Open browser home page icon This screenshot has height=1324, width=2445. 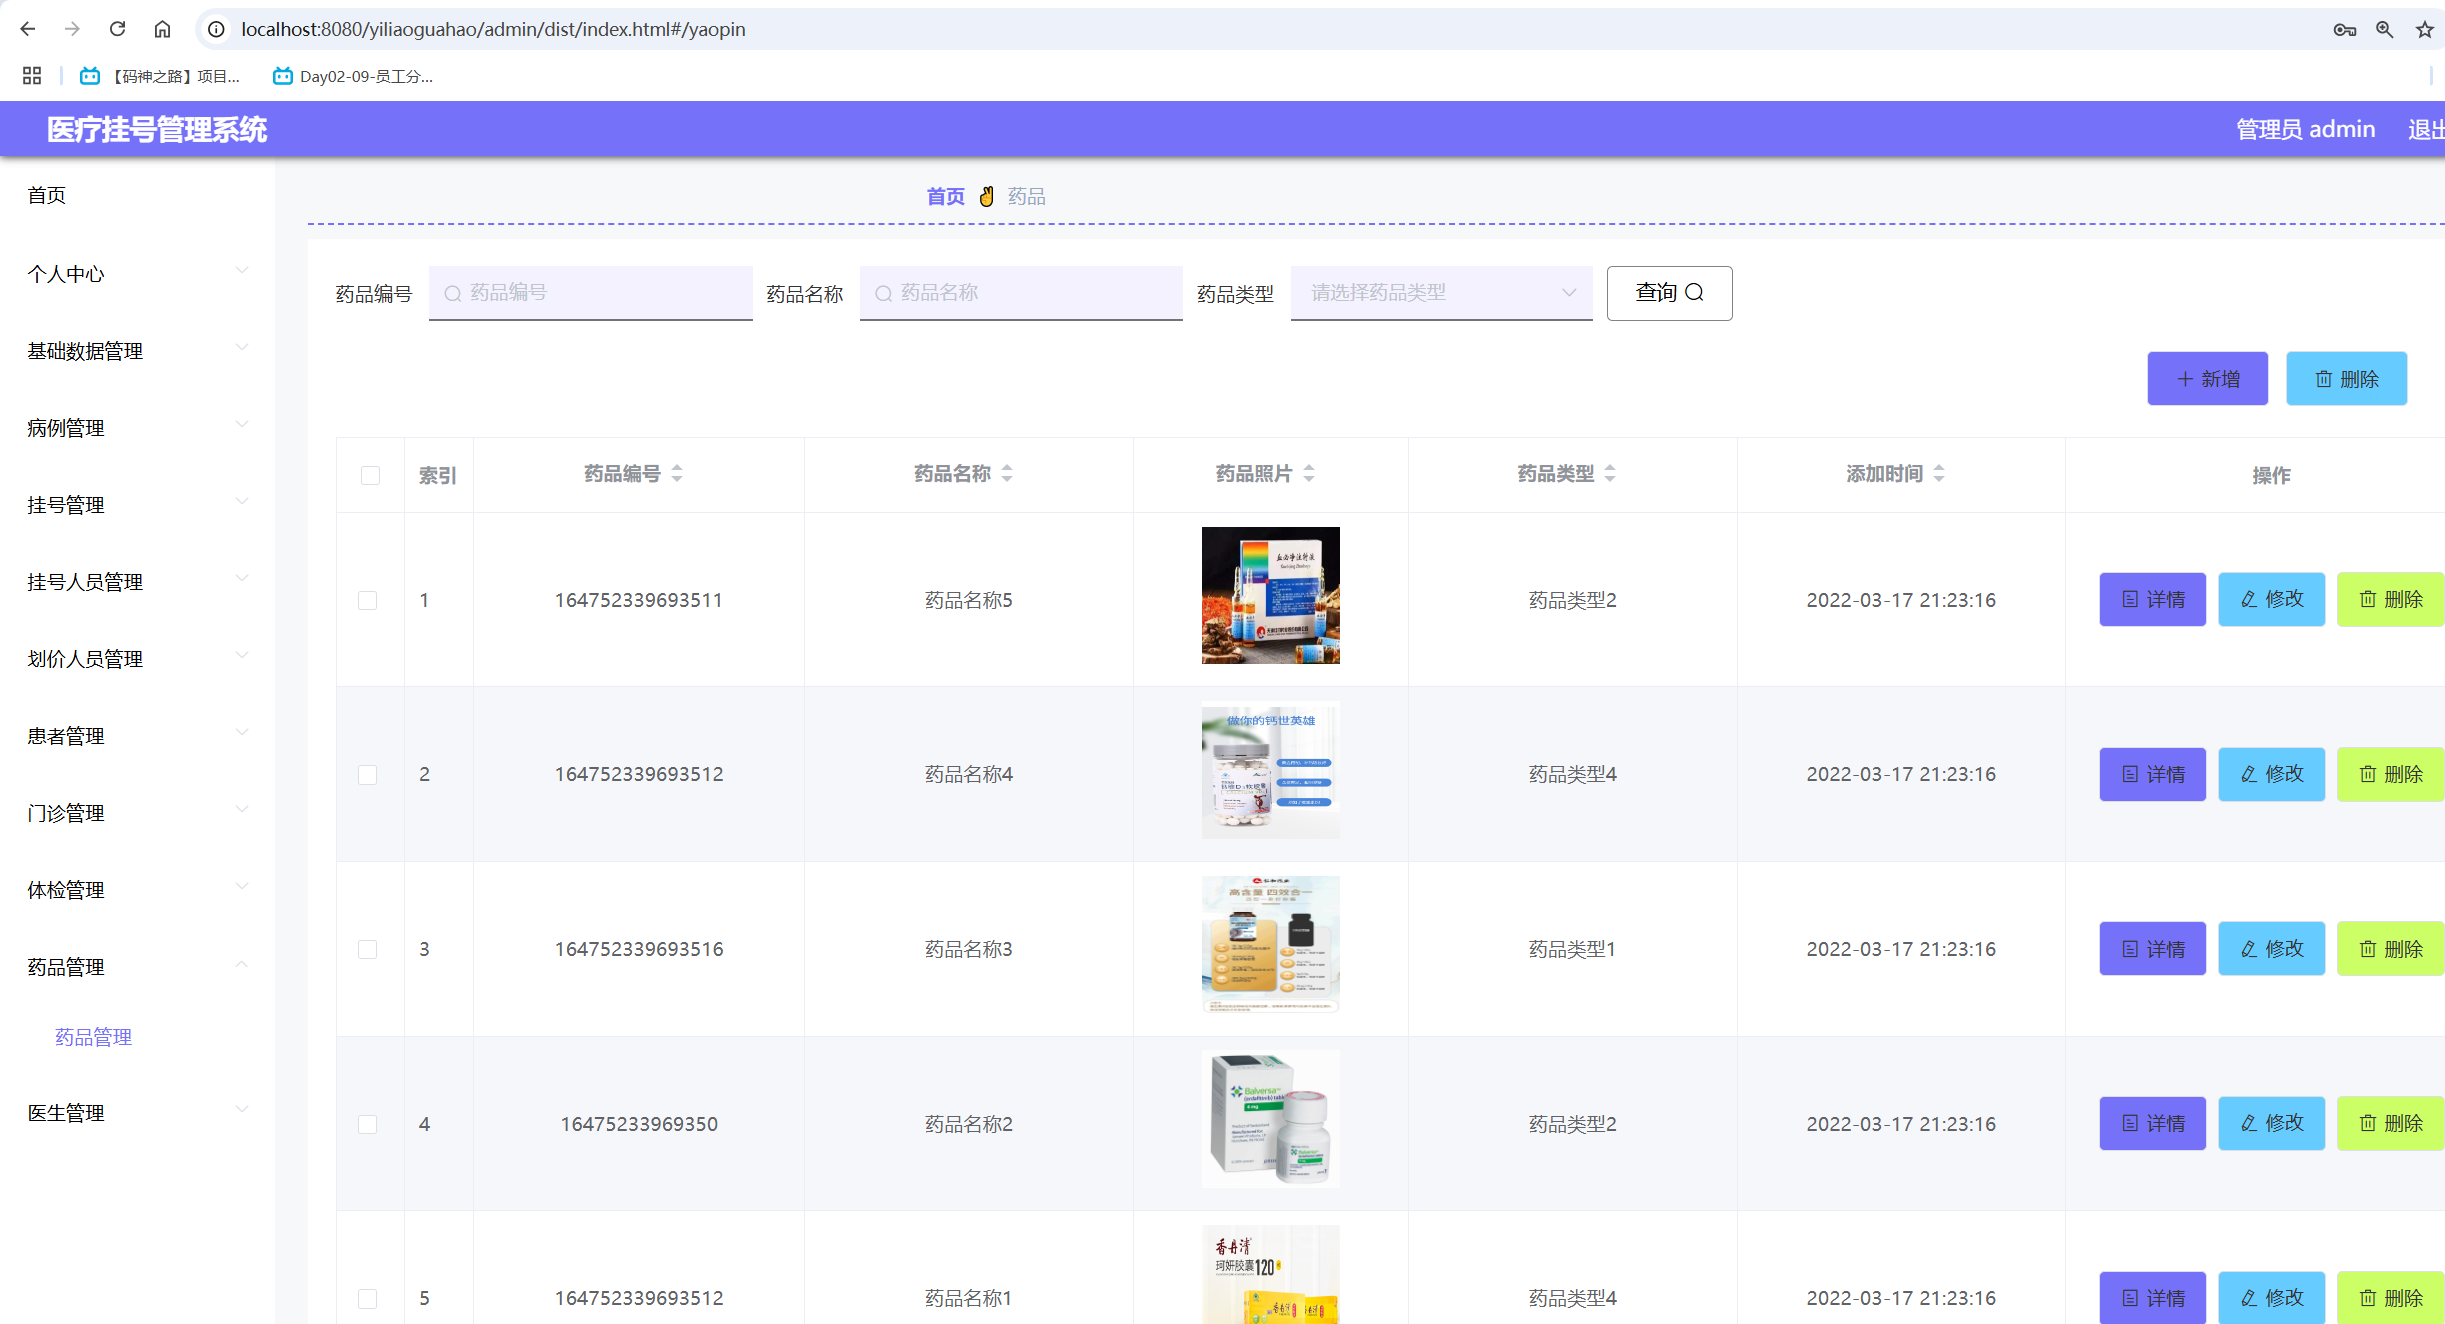(x=162, y=29)
